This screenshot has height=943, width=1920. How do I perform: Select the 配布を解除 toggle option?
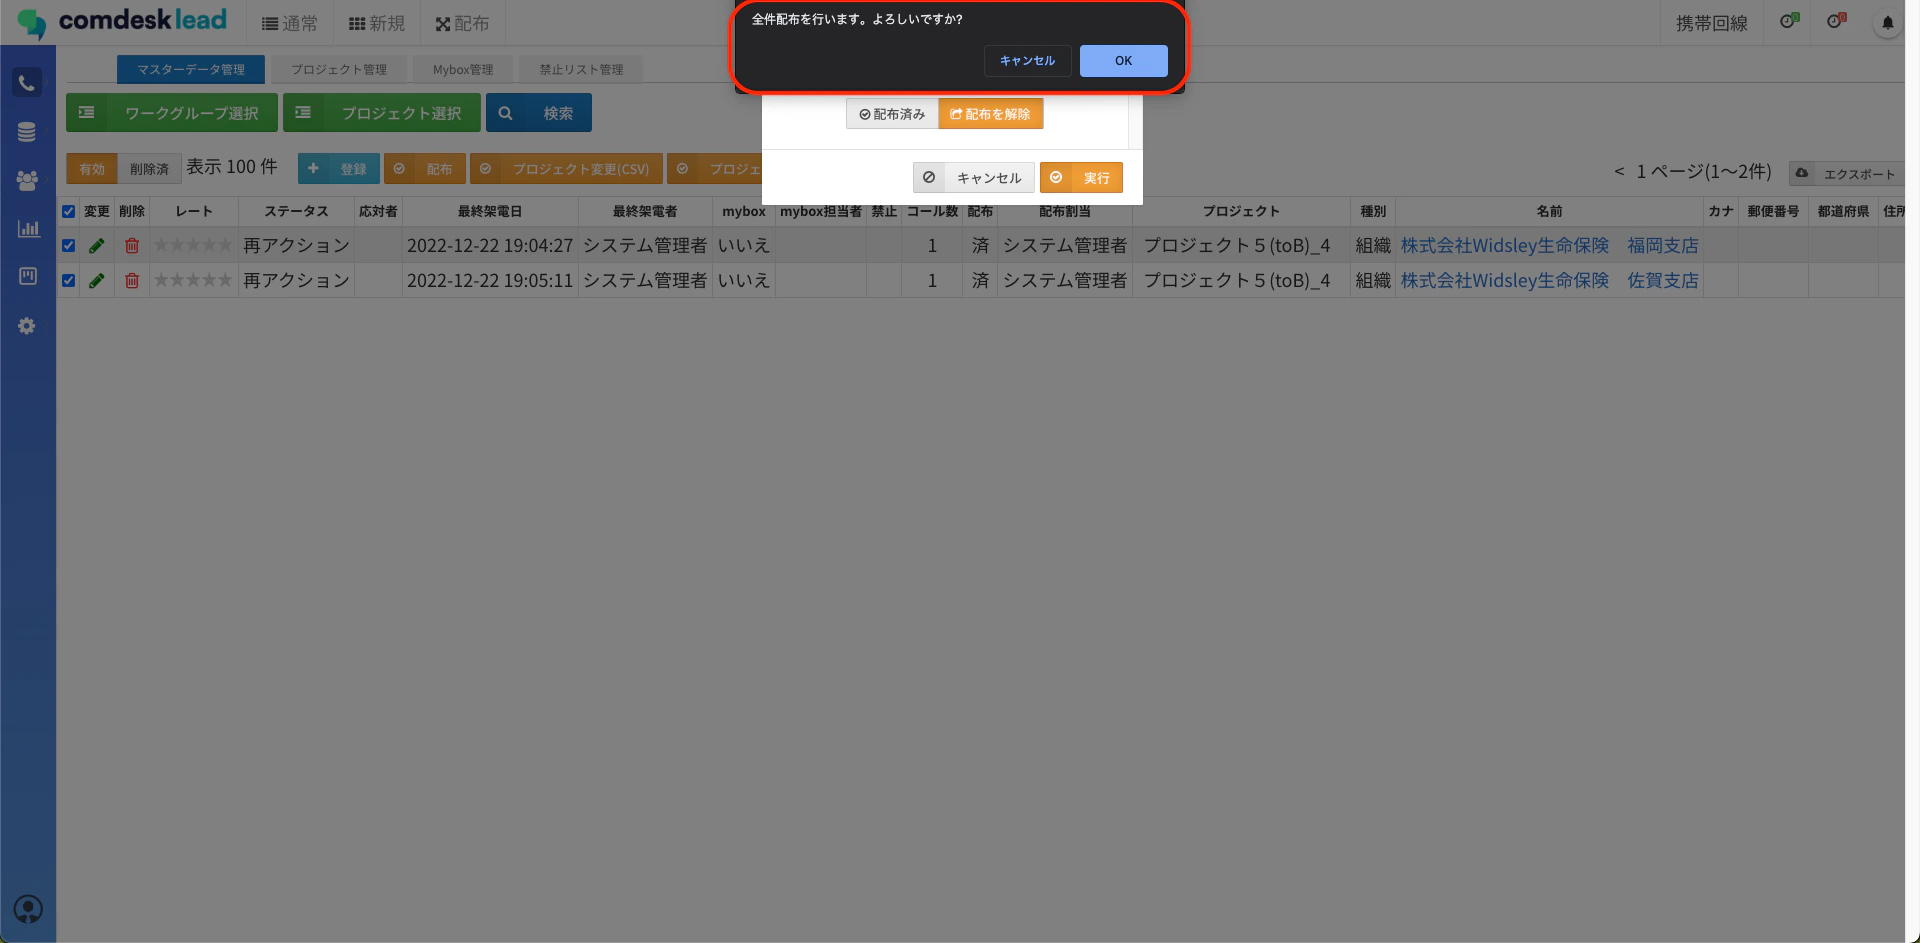(990, 114)
